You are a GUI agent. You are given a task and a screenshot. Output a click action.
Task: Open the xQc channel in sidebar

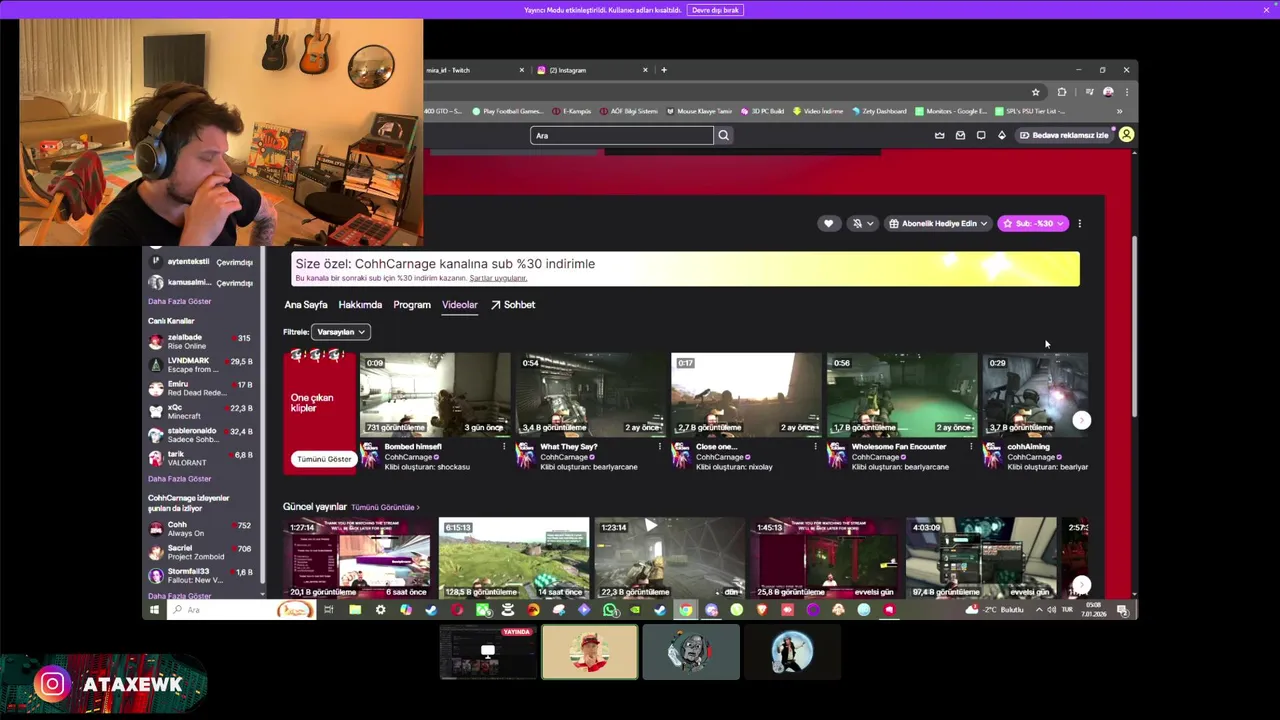(200, 411)
